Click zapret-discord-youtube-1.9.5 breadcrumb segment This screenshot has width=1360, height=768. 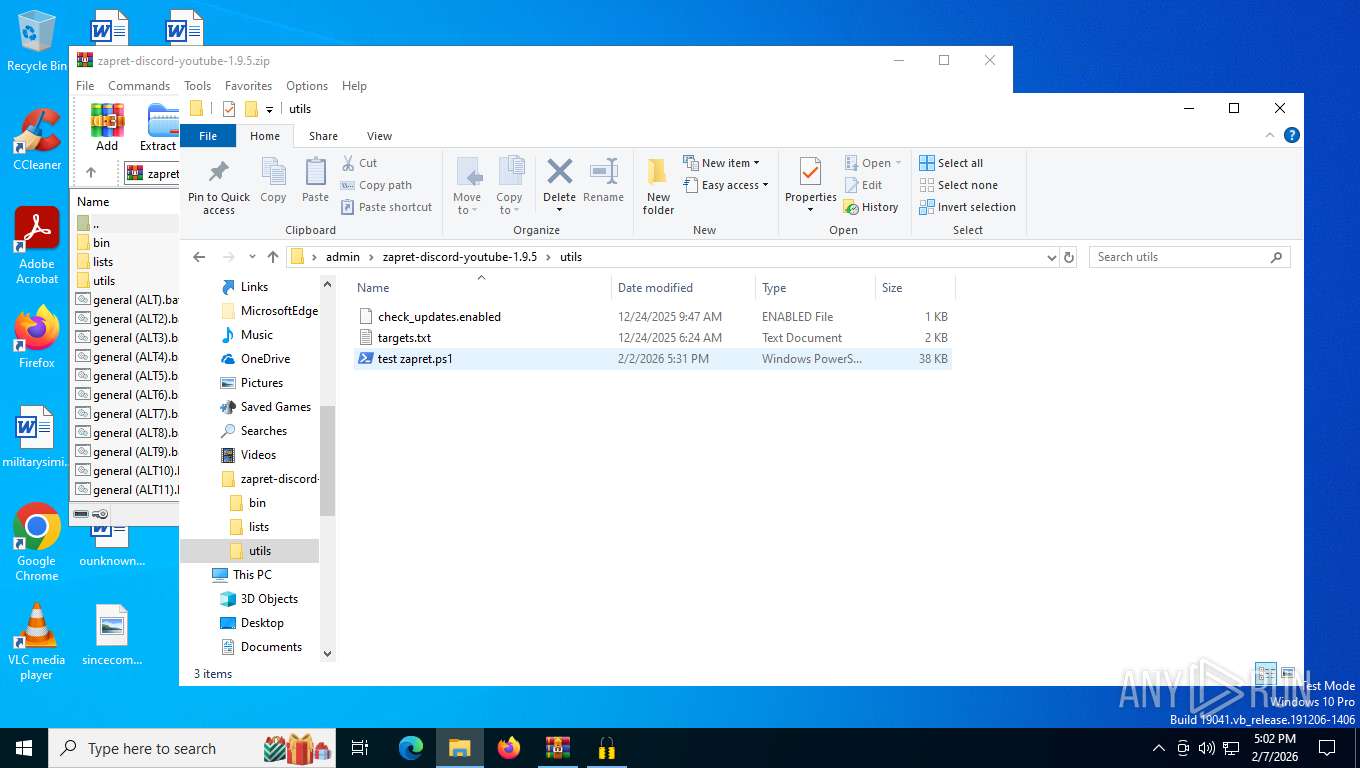(x=459, y=257)
